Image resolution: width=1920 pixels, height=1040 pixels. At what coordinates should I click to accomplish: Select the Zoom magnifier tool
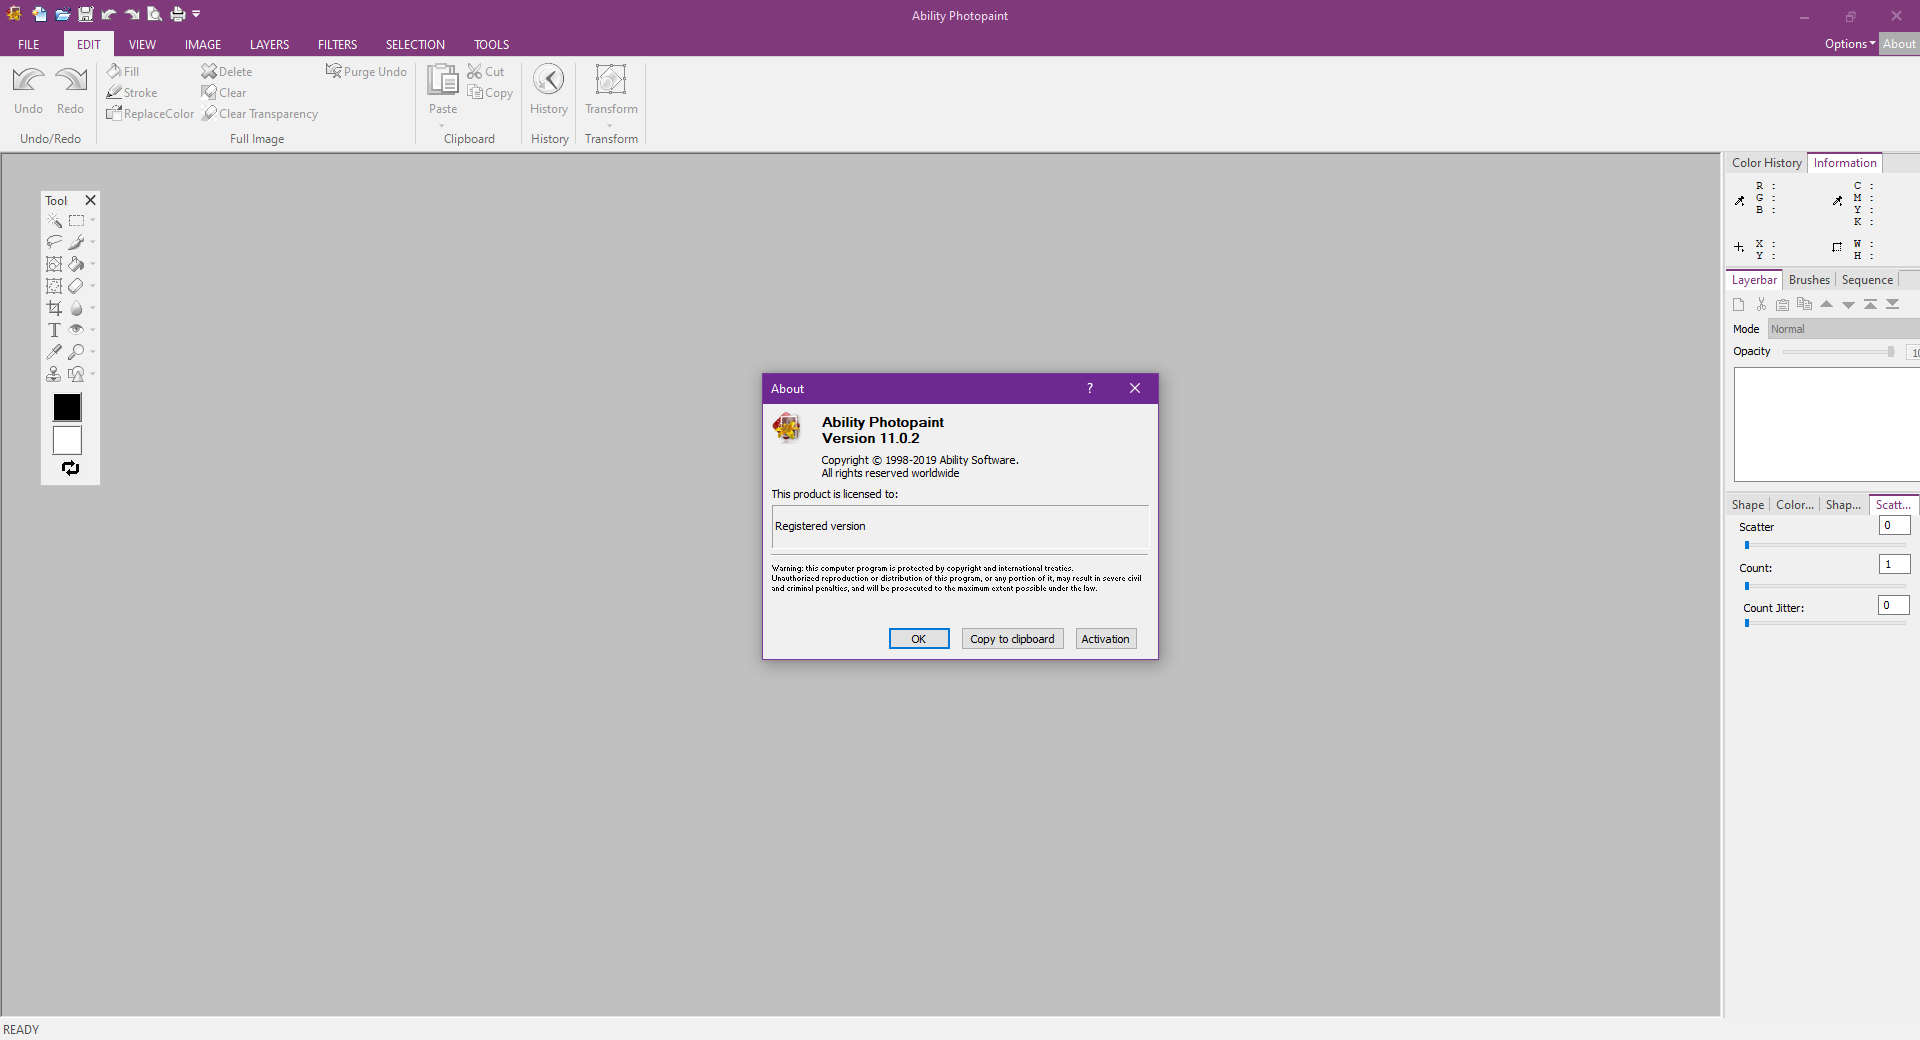(76, 353)
